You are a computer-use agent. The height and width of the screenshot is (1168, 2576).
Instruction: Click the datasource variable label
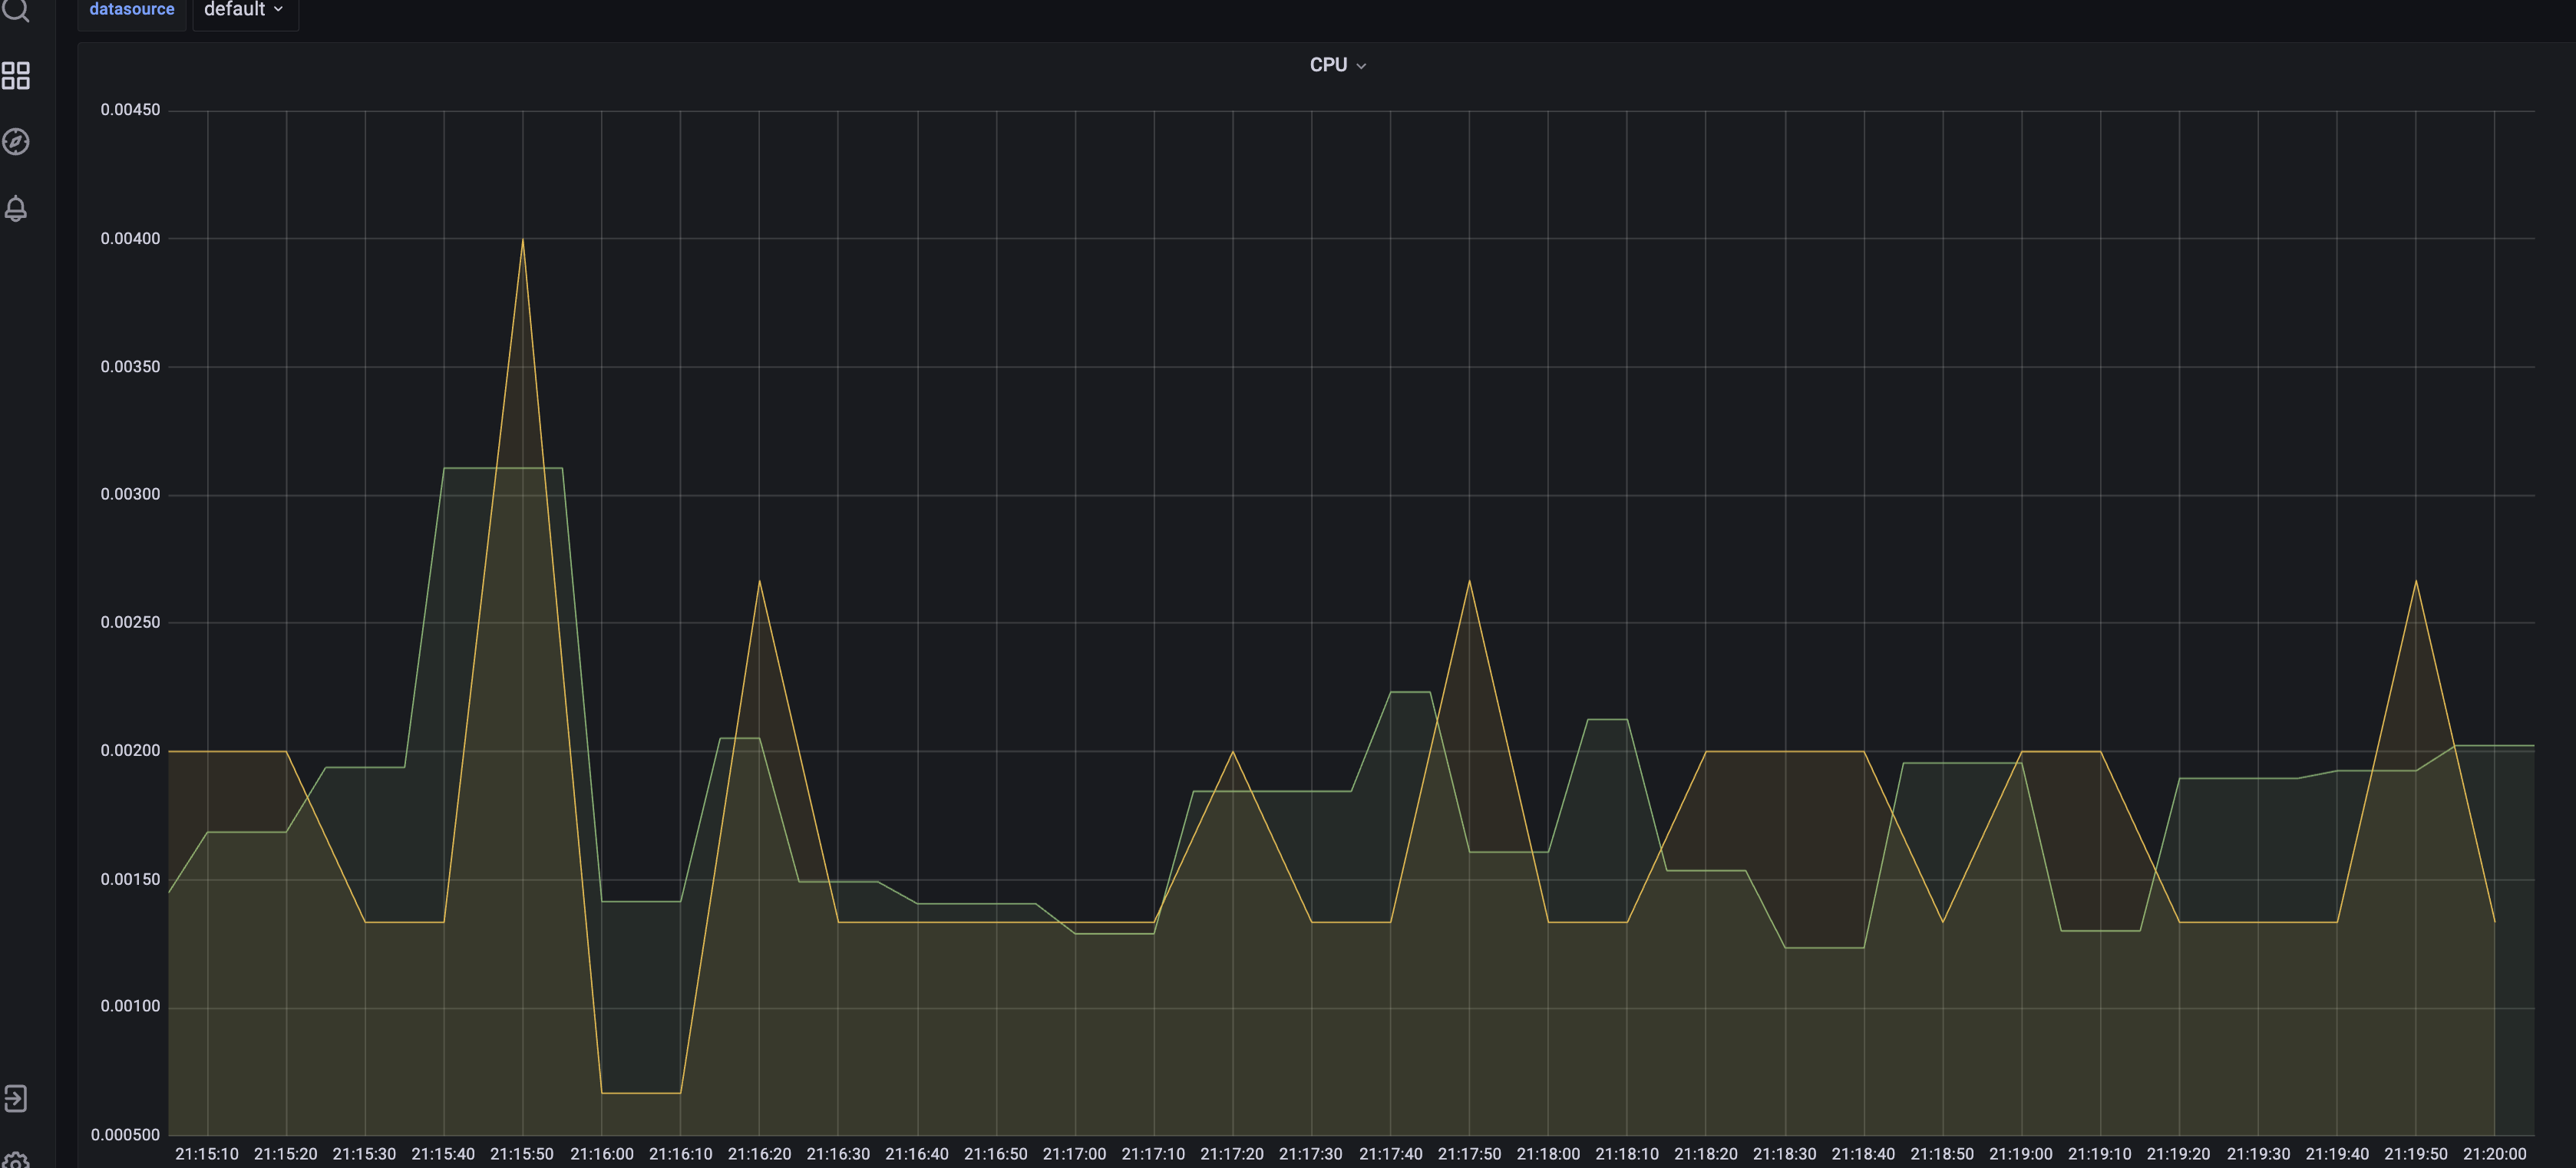tap(132, 10)
